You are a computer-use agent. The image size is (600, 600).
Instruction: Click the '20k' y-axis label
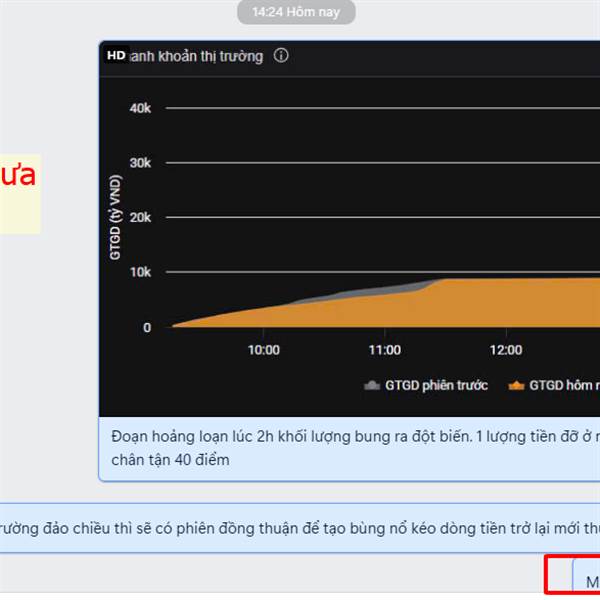140,217
